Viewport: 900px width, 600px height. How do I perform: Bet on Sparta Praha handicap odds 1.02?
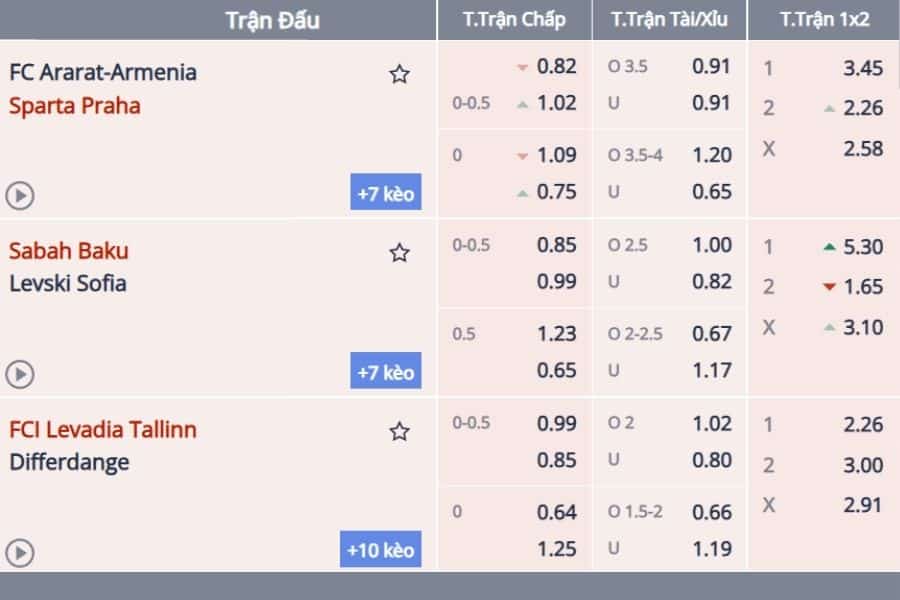(556, 103)
